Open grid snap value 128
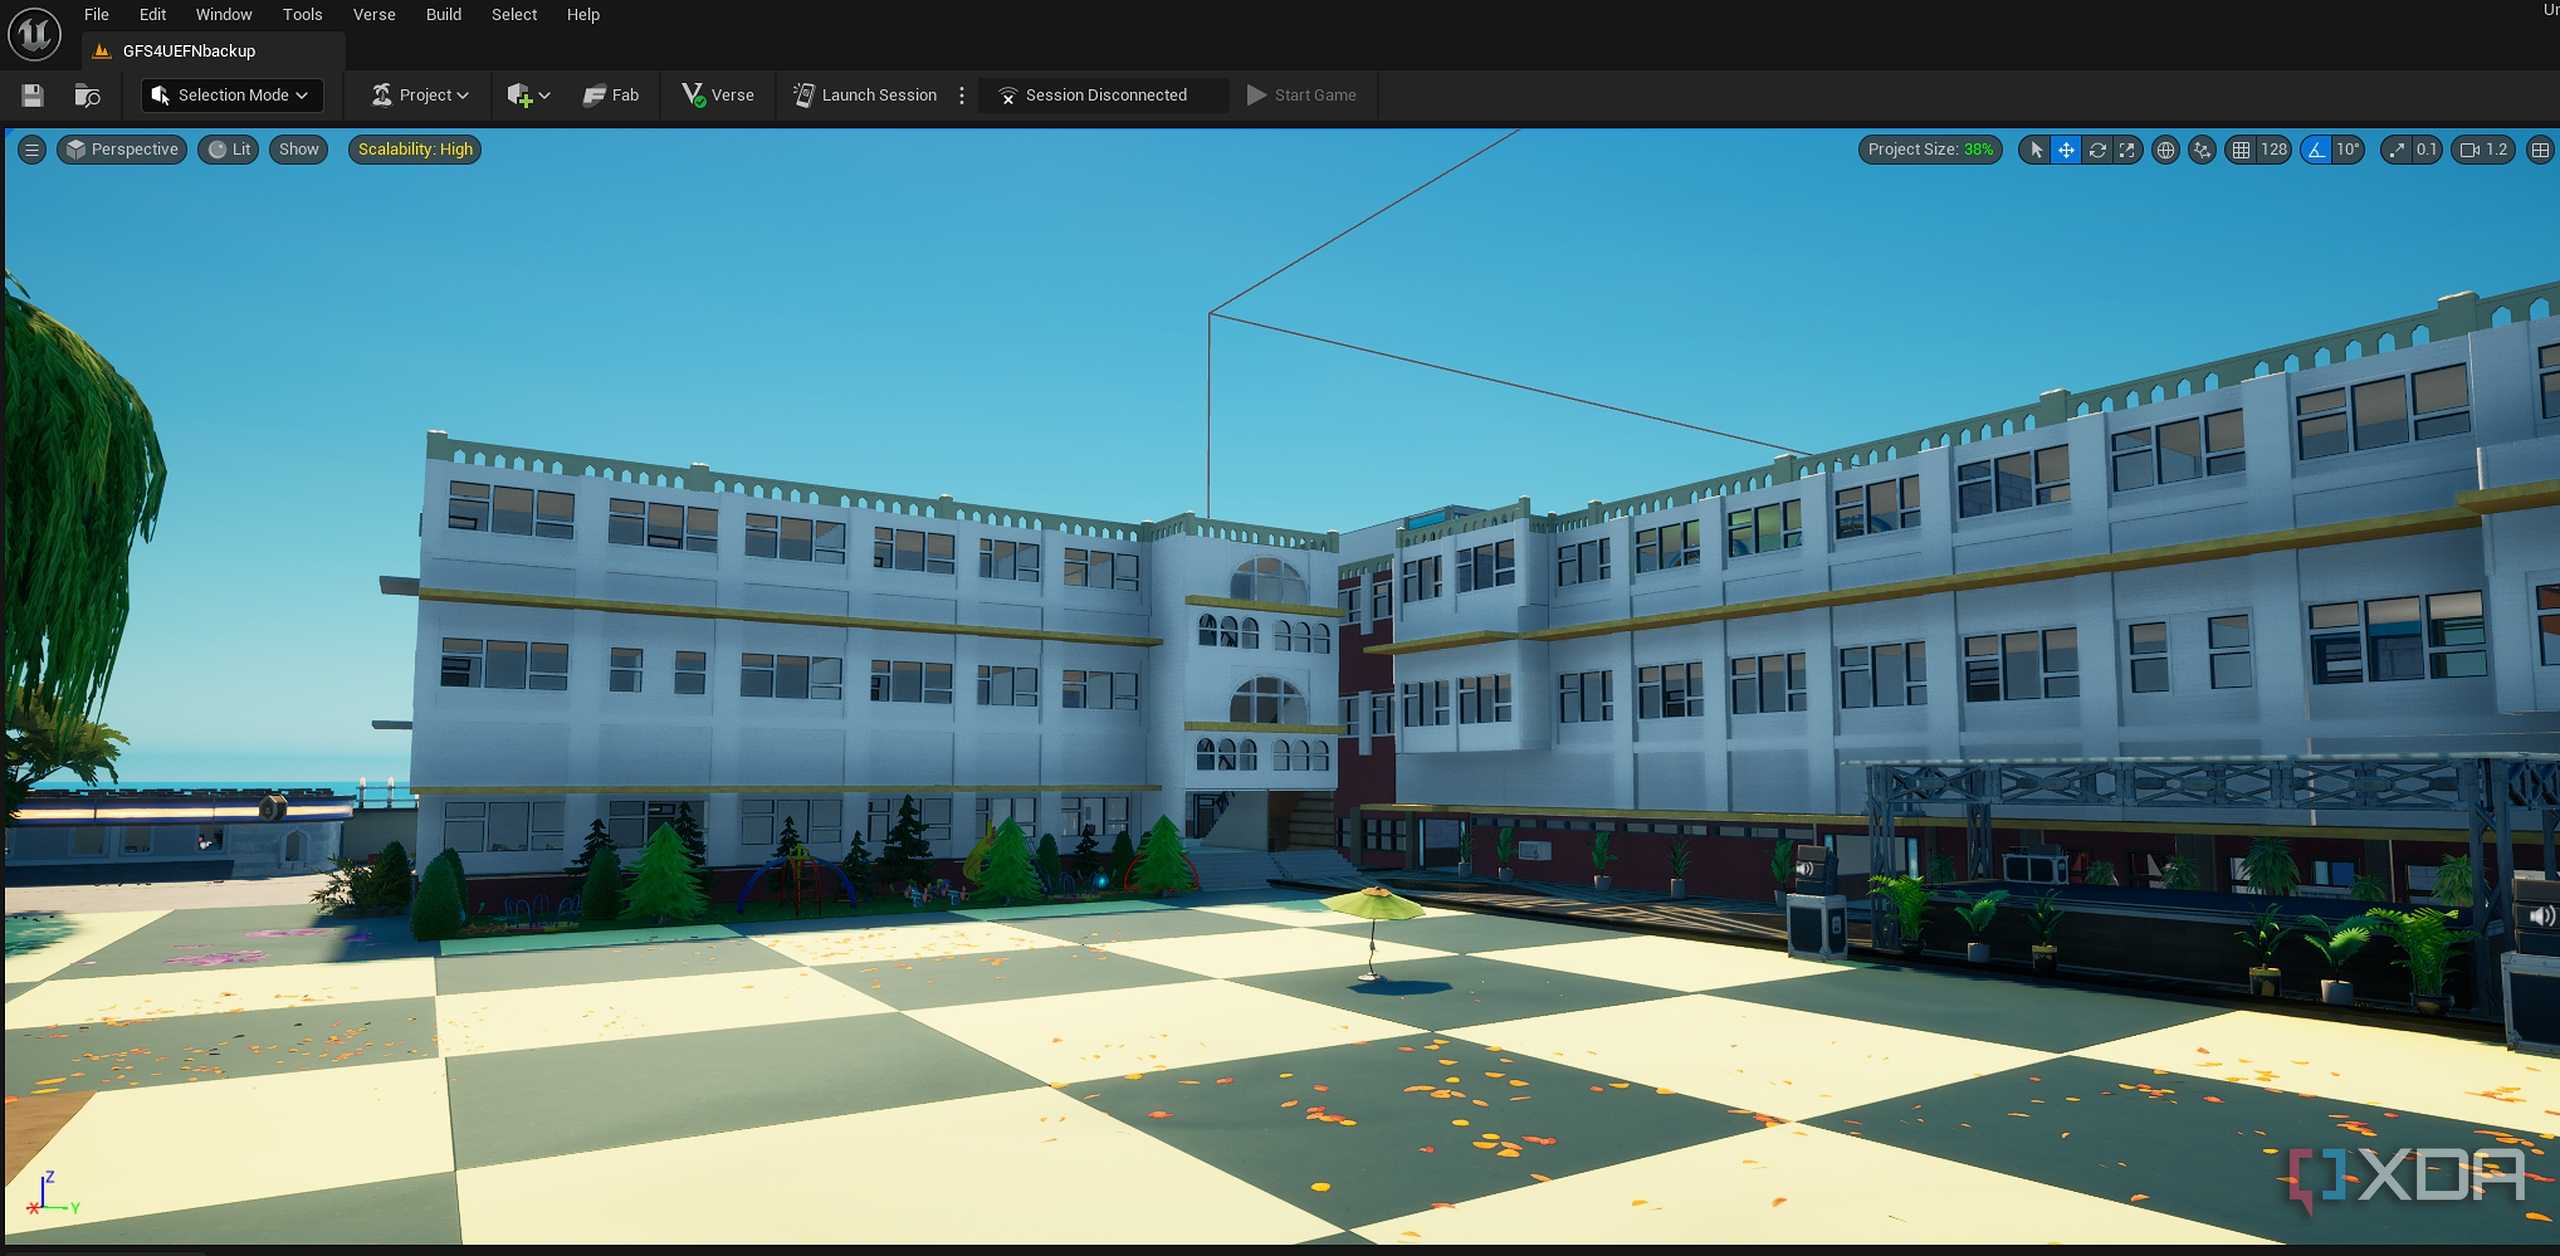 pyautogui.click(x=2274, y=150)
